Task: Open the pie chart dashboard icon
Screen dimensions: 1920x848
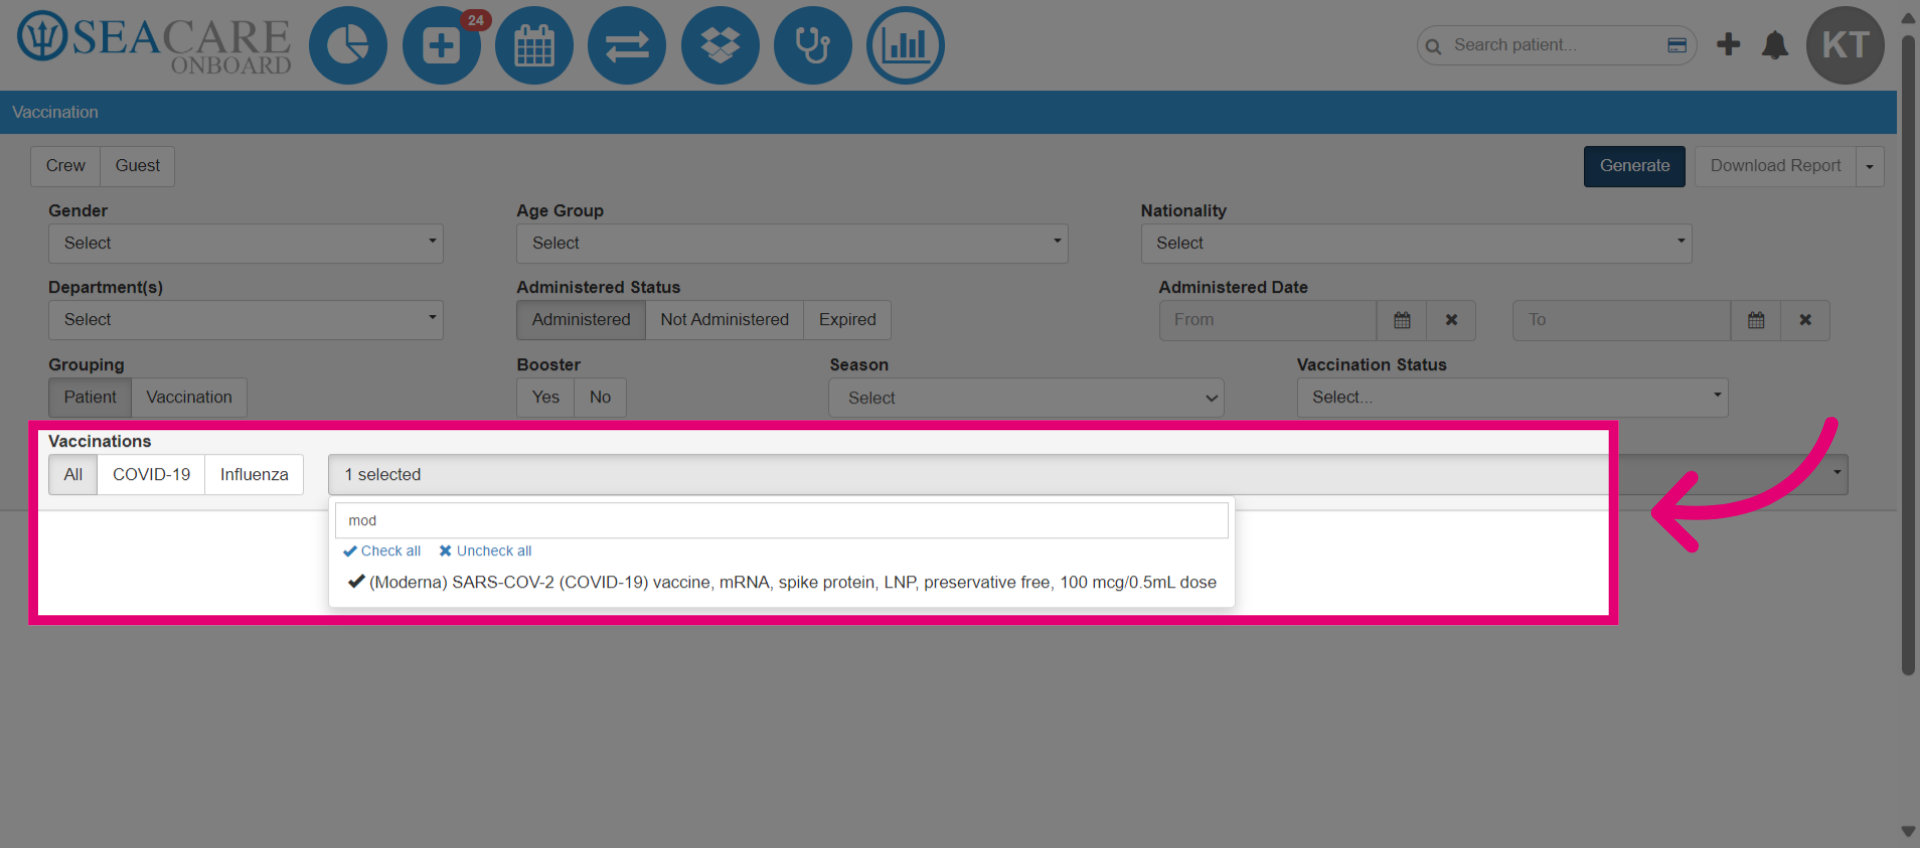Action: 348,46
